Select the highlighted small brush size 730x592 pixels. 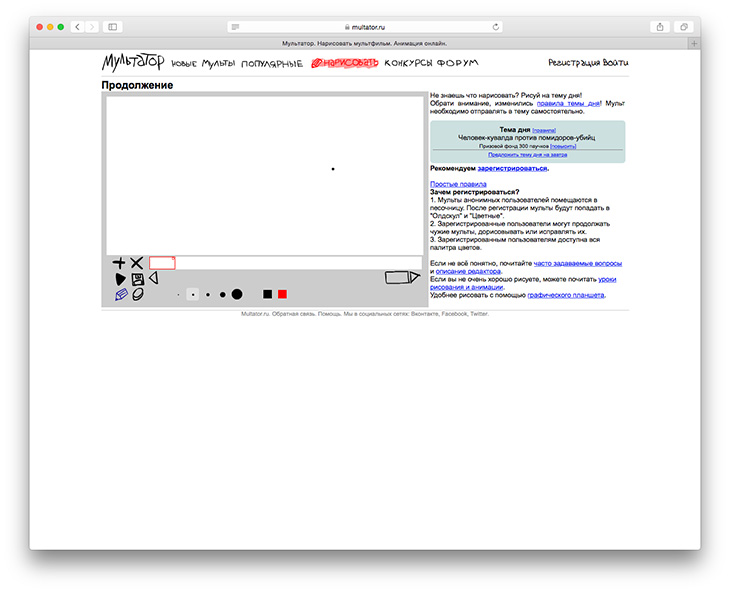(x=192, y=295)
